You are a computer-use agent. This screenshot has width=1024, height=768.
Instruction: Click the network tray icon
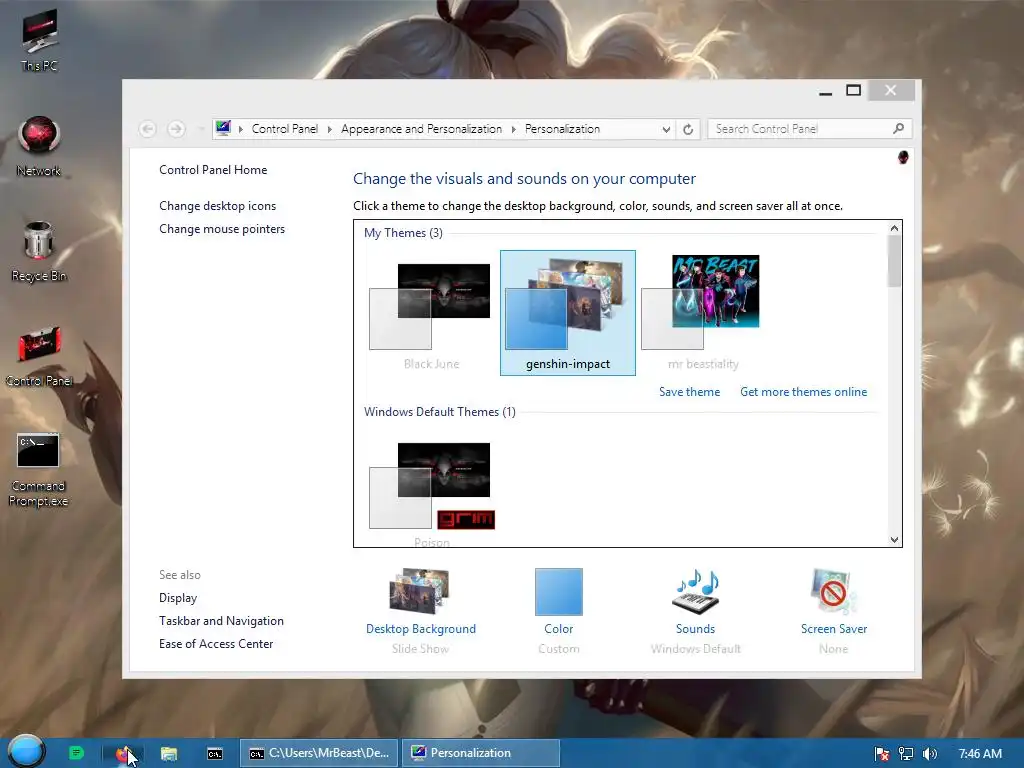click(906, 754)
